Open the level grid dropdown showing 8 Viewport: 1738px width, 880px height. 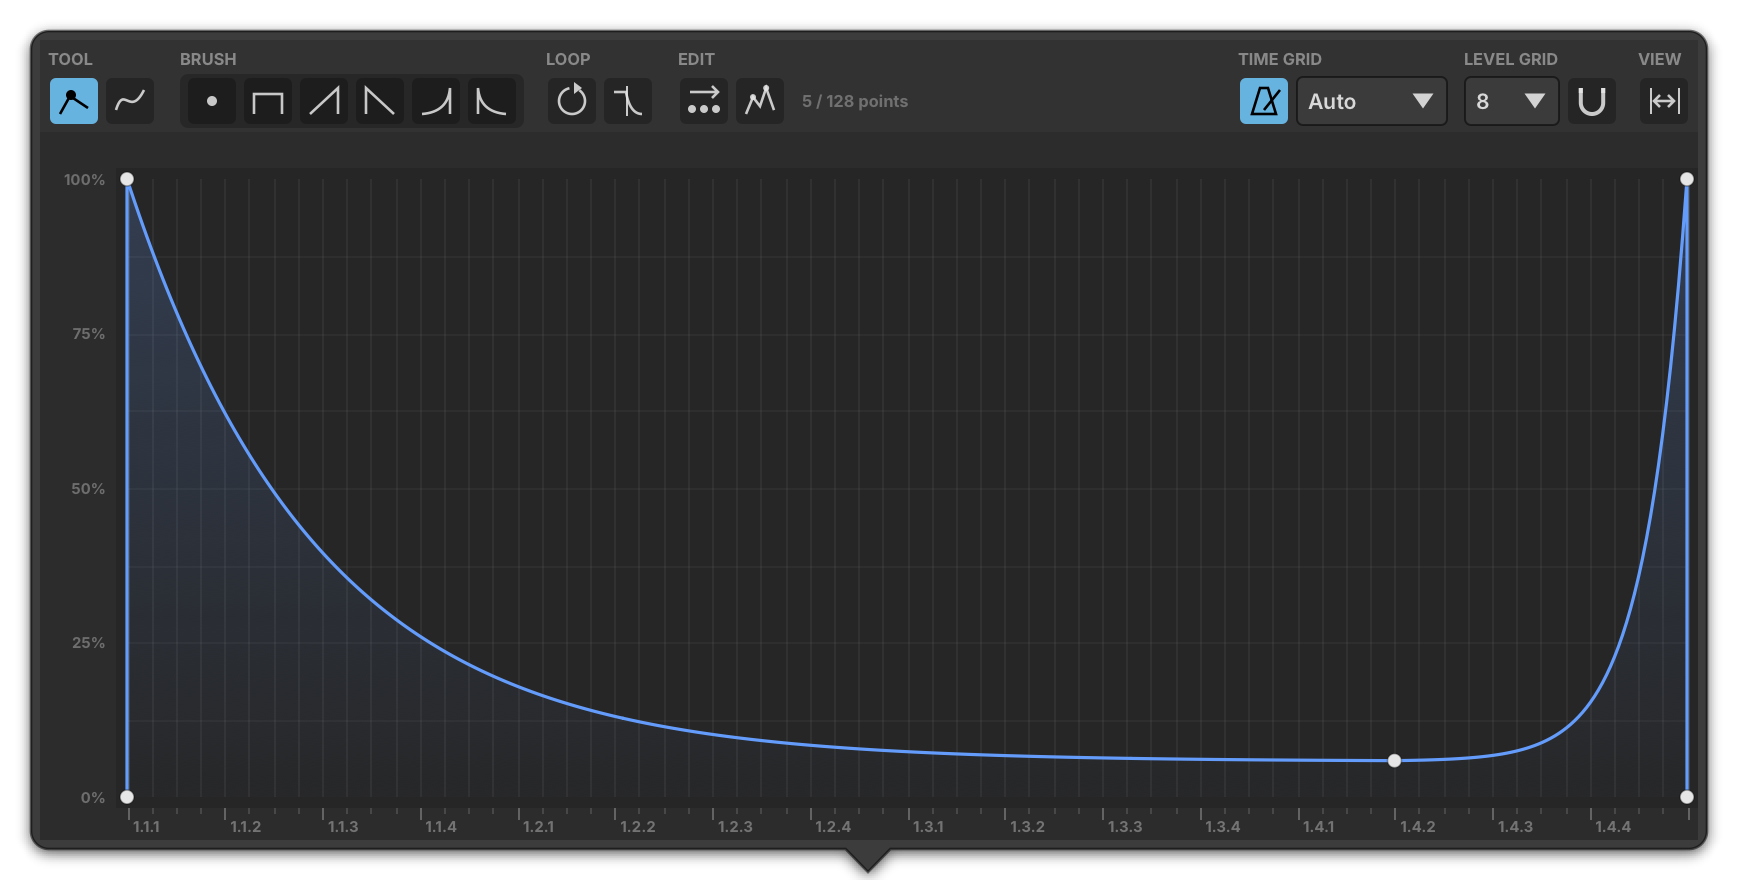[1511, 101]
